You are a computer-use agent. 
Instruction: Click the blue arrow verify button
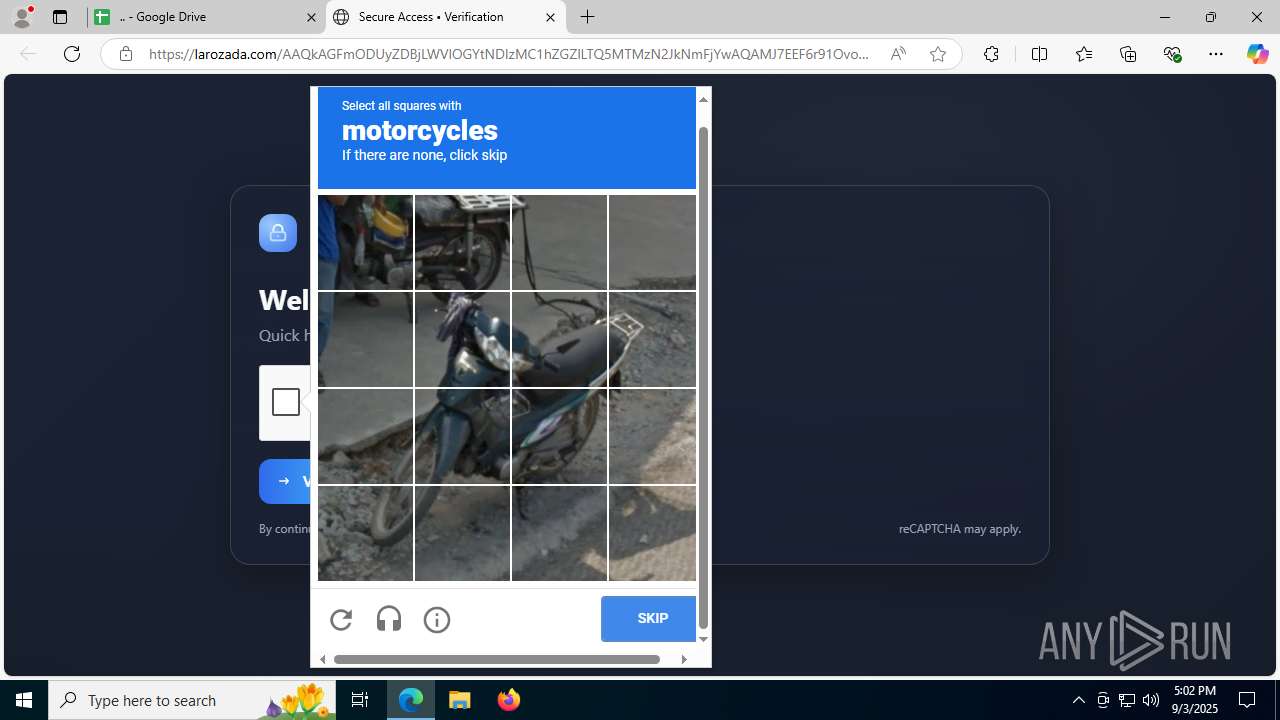point(285,481)
